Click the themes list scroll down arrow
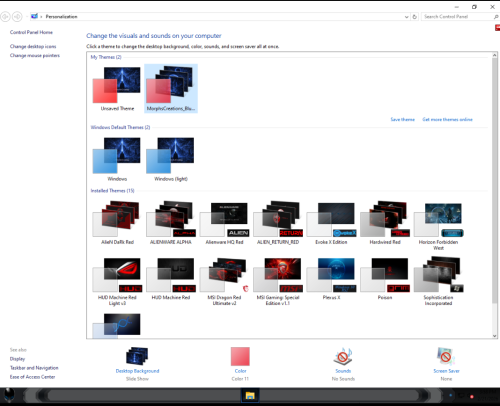This screenshot has height=406, width=500. 495,336
